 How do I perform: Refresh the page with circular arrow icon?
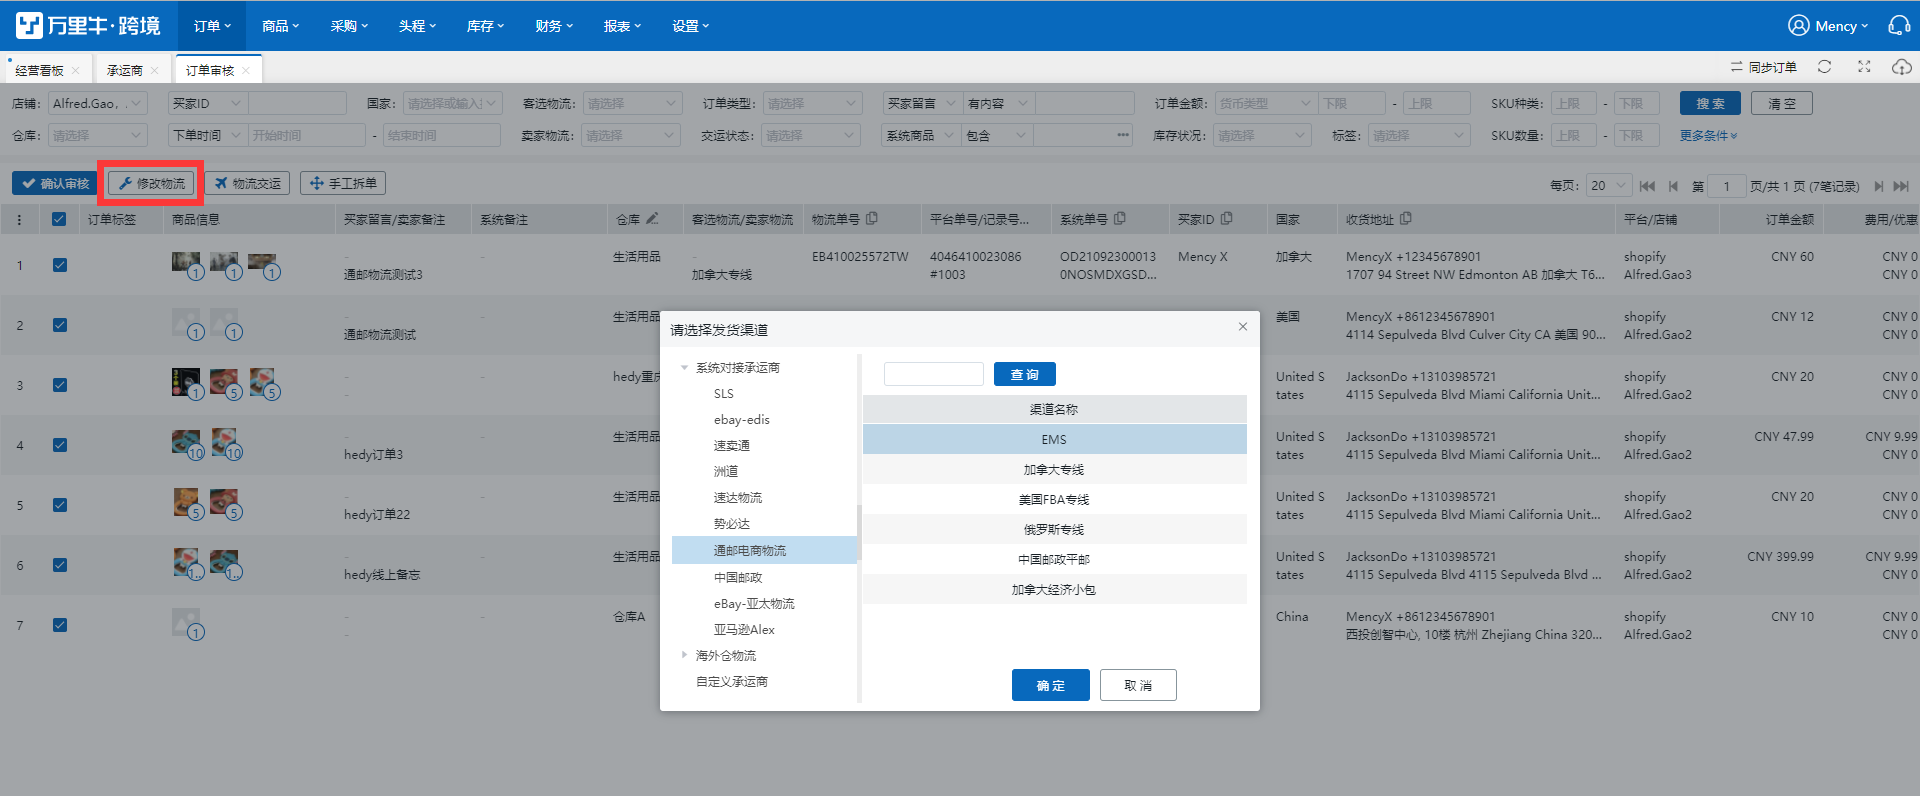tap(1824, 66)
